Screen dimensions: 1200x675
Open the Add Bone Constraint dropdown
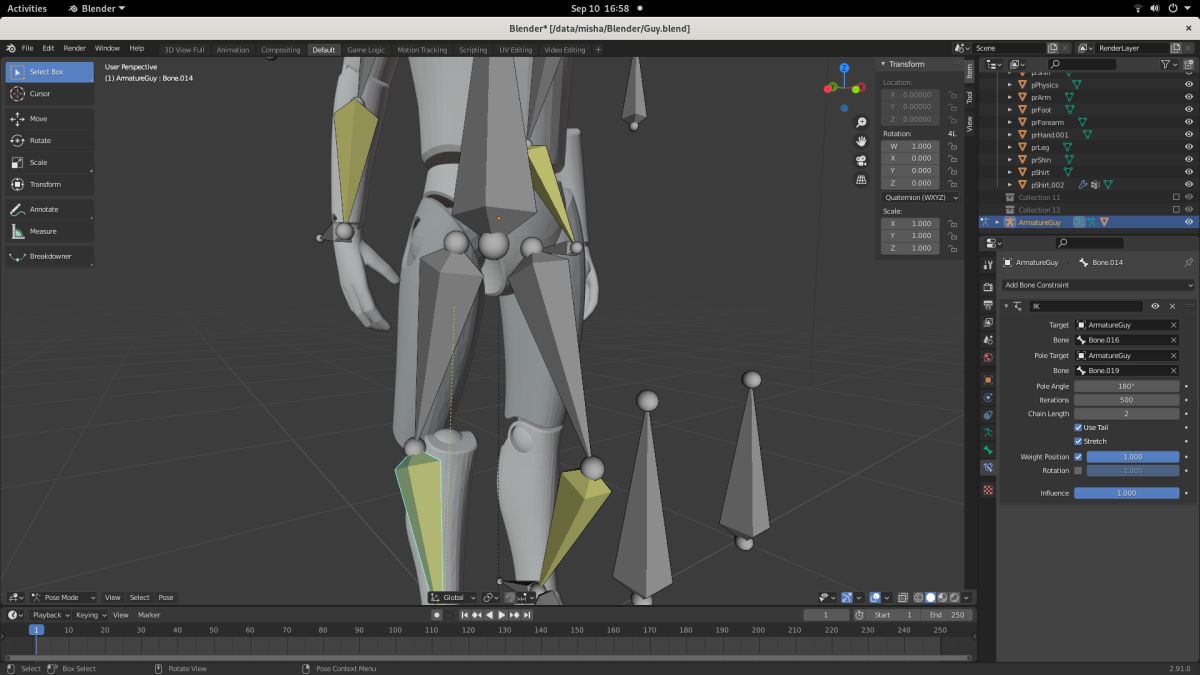click(1098, 285)
